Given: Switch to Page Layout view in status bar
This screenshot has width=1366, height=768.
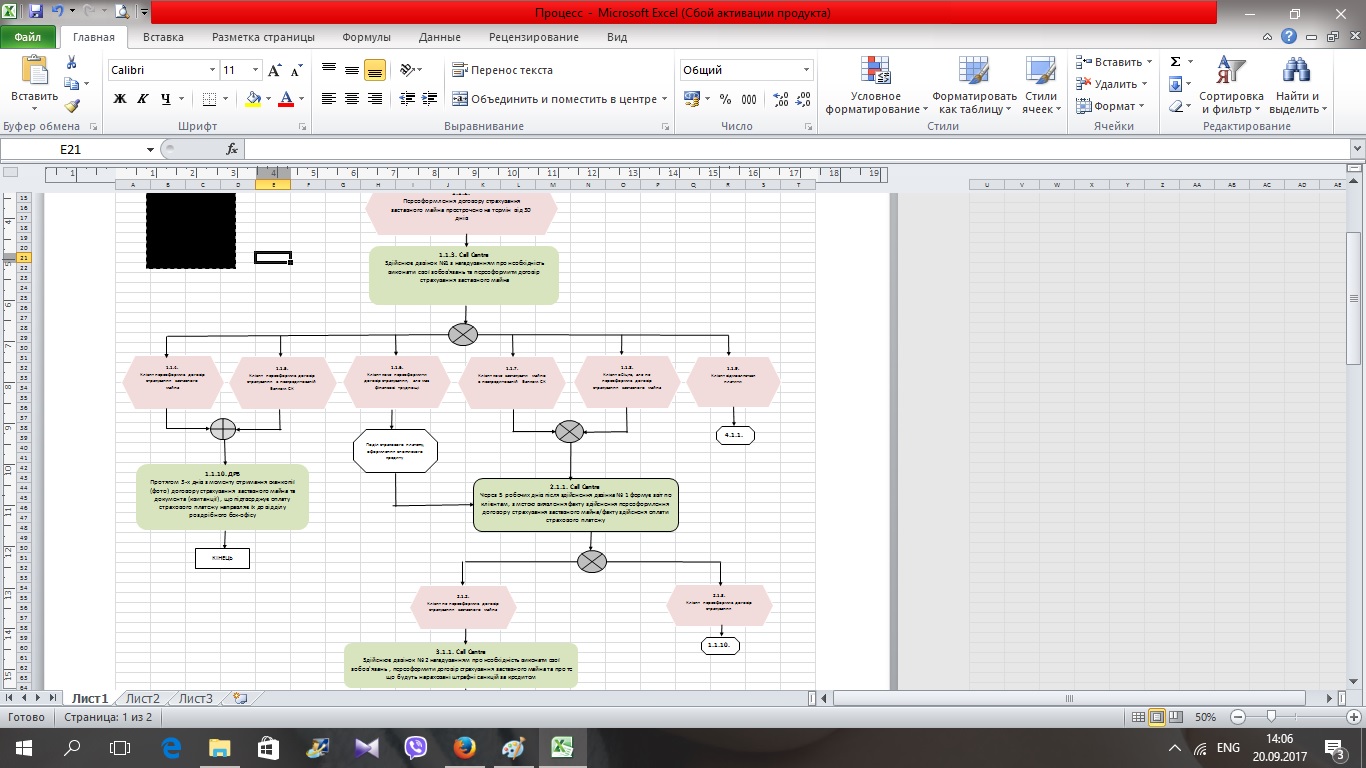Looking at the screenshot, I should [x=1157, y=718].
